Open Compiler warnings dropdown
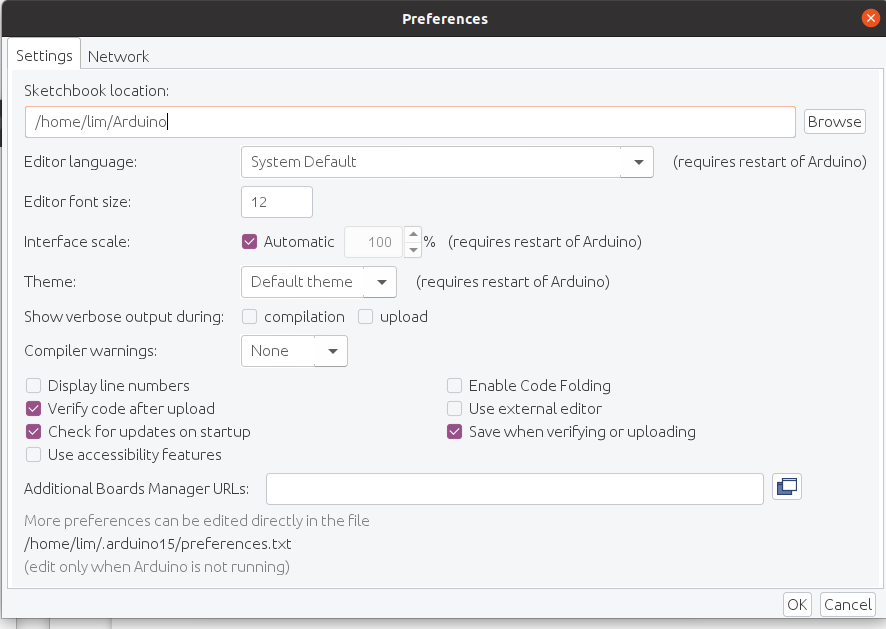 (332, 351)
